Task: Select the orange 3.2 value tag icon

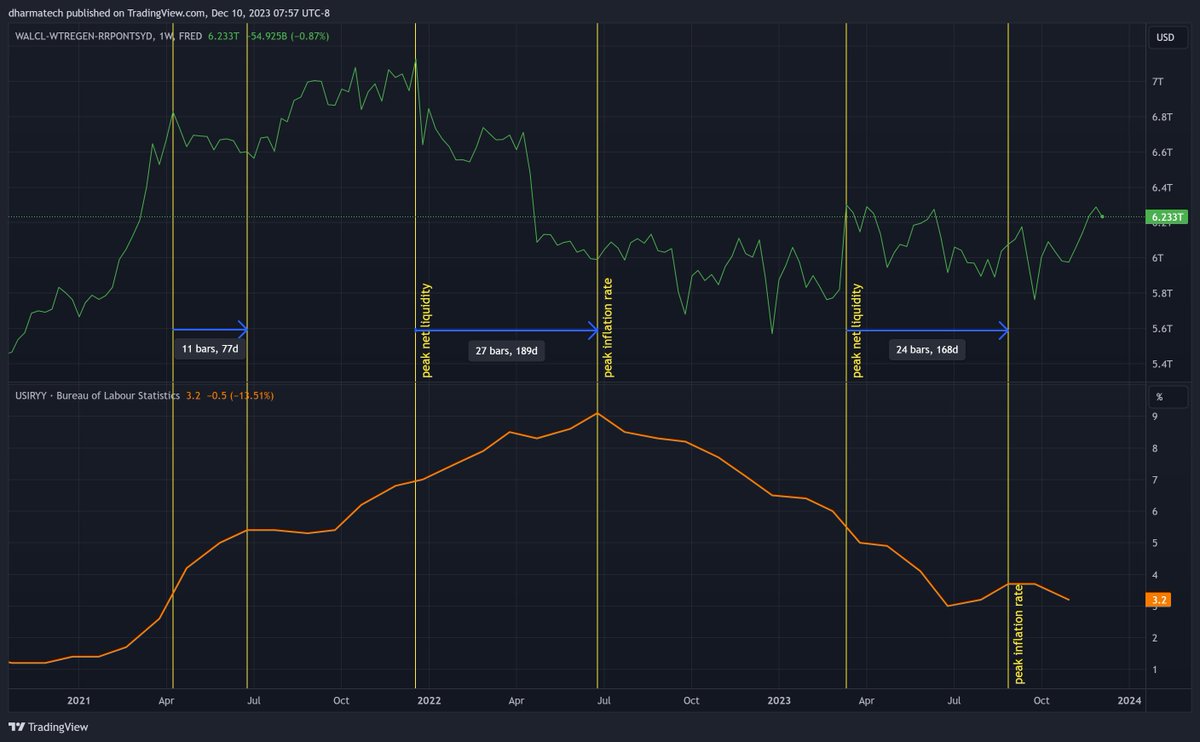Action: click(1159, 599)
